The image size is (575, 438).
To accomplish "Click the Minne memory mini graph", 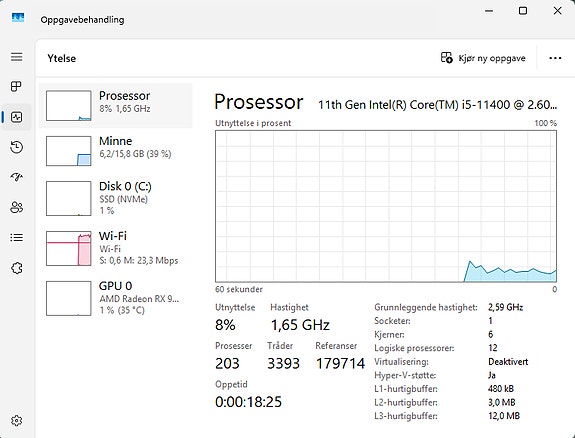I will pos(69,151).
